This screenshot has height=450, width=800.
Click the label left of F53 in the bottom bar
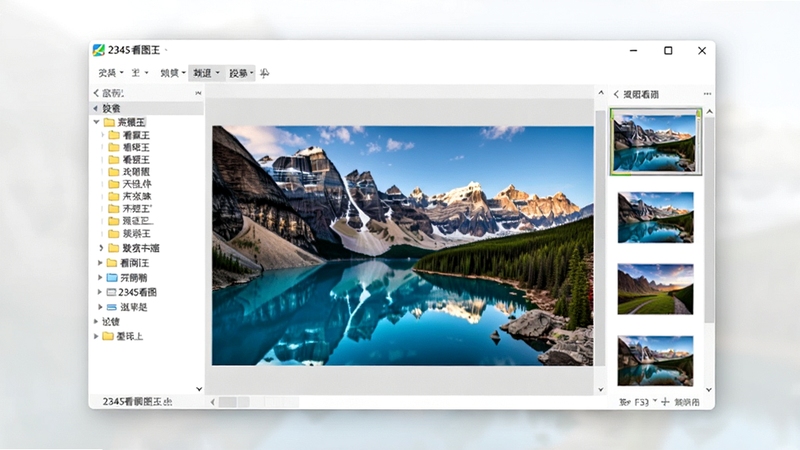coord(624,402)
